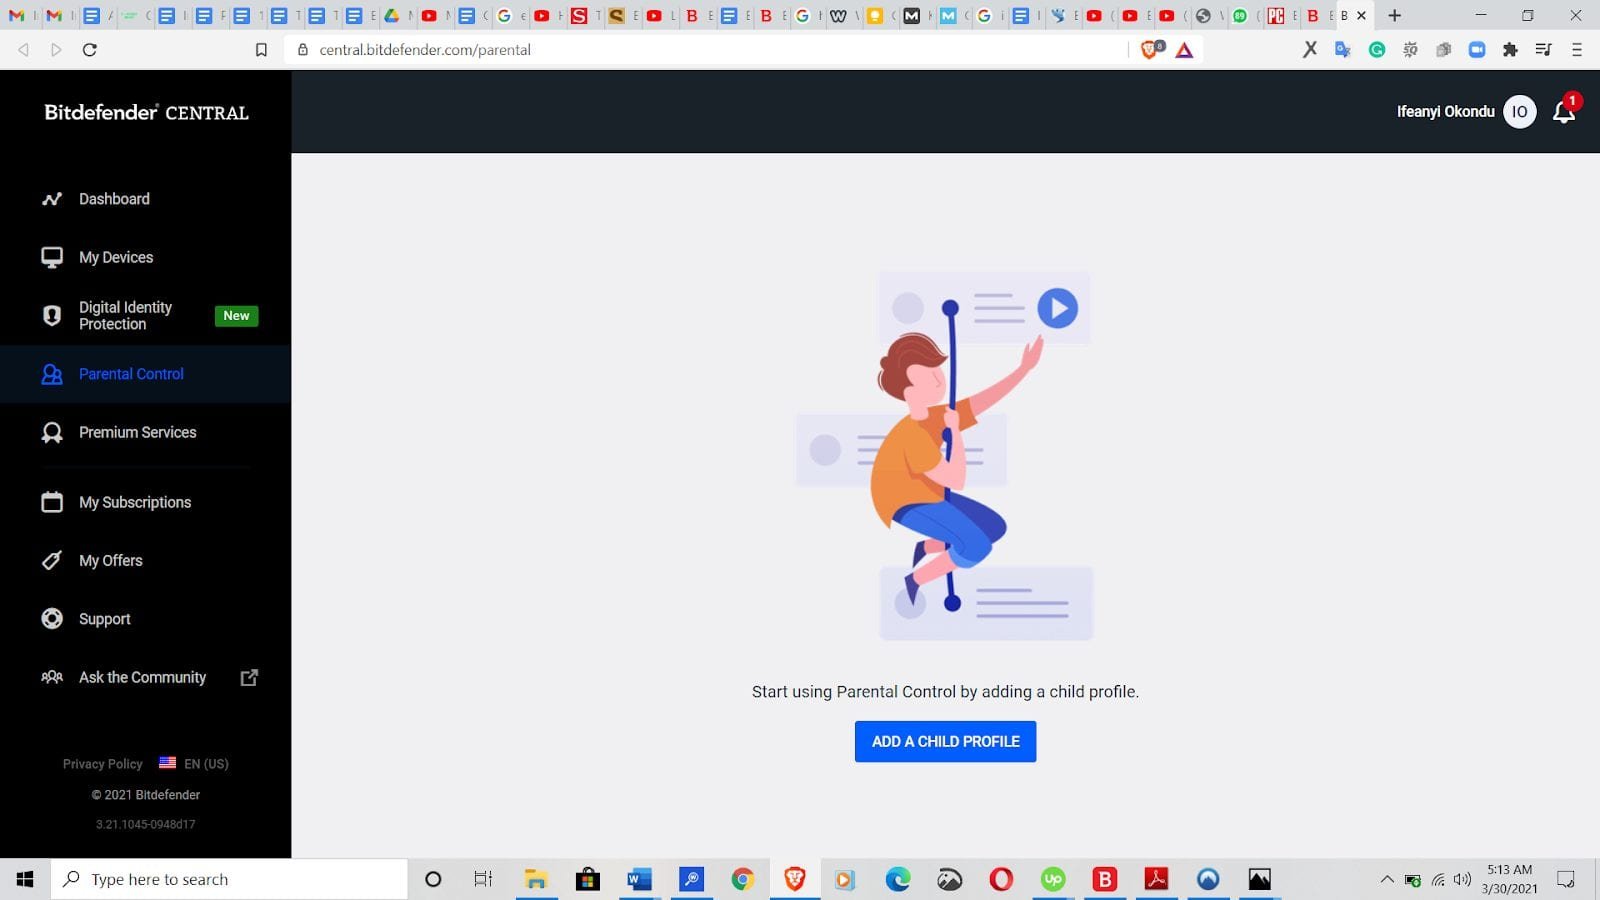Screen dimensions: 1600x900
Task: Click the notification bell icon
Action: click(1563, 112)
